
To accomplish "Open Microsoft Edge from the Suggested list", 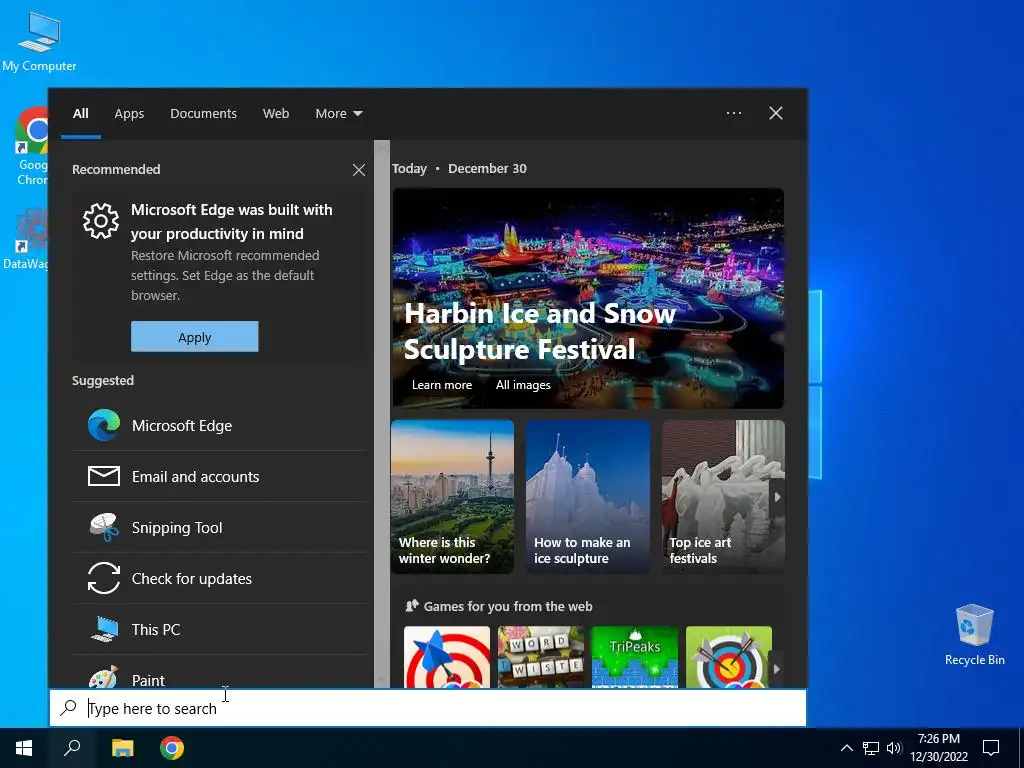I will coord(219,426).
